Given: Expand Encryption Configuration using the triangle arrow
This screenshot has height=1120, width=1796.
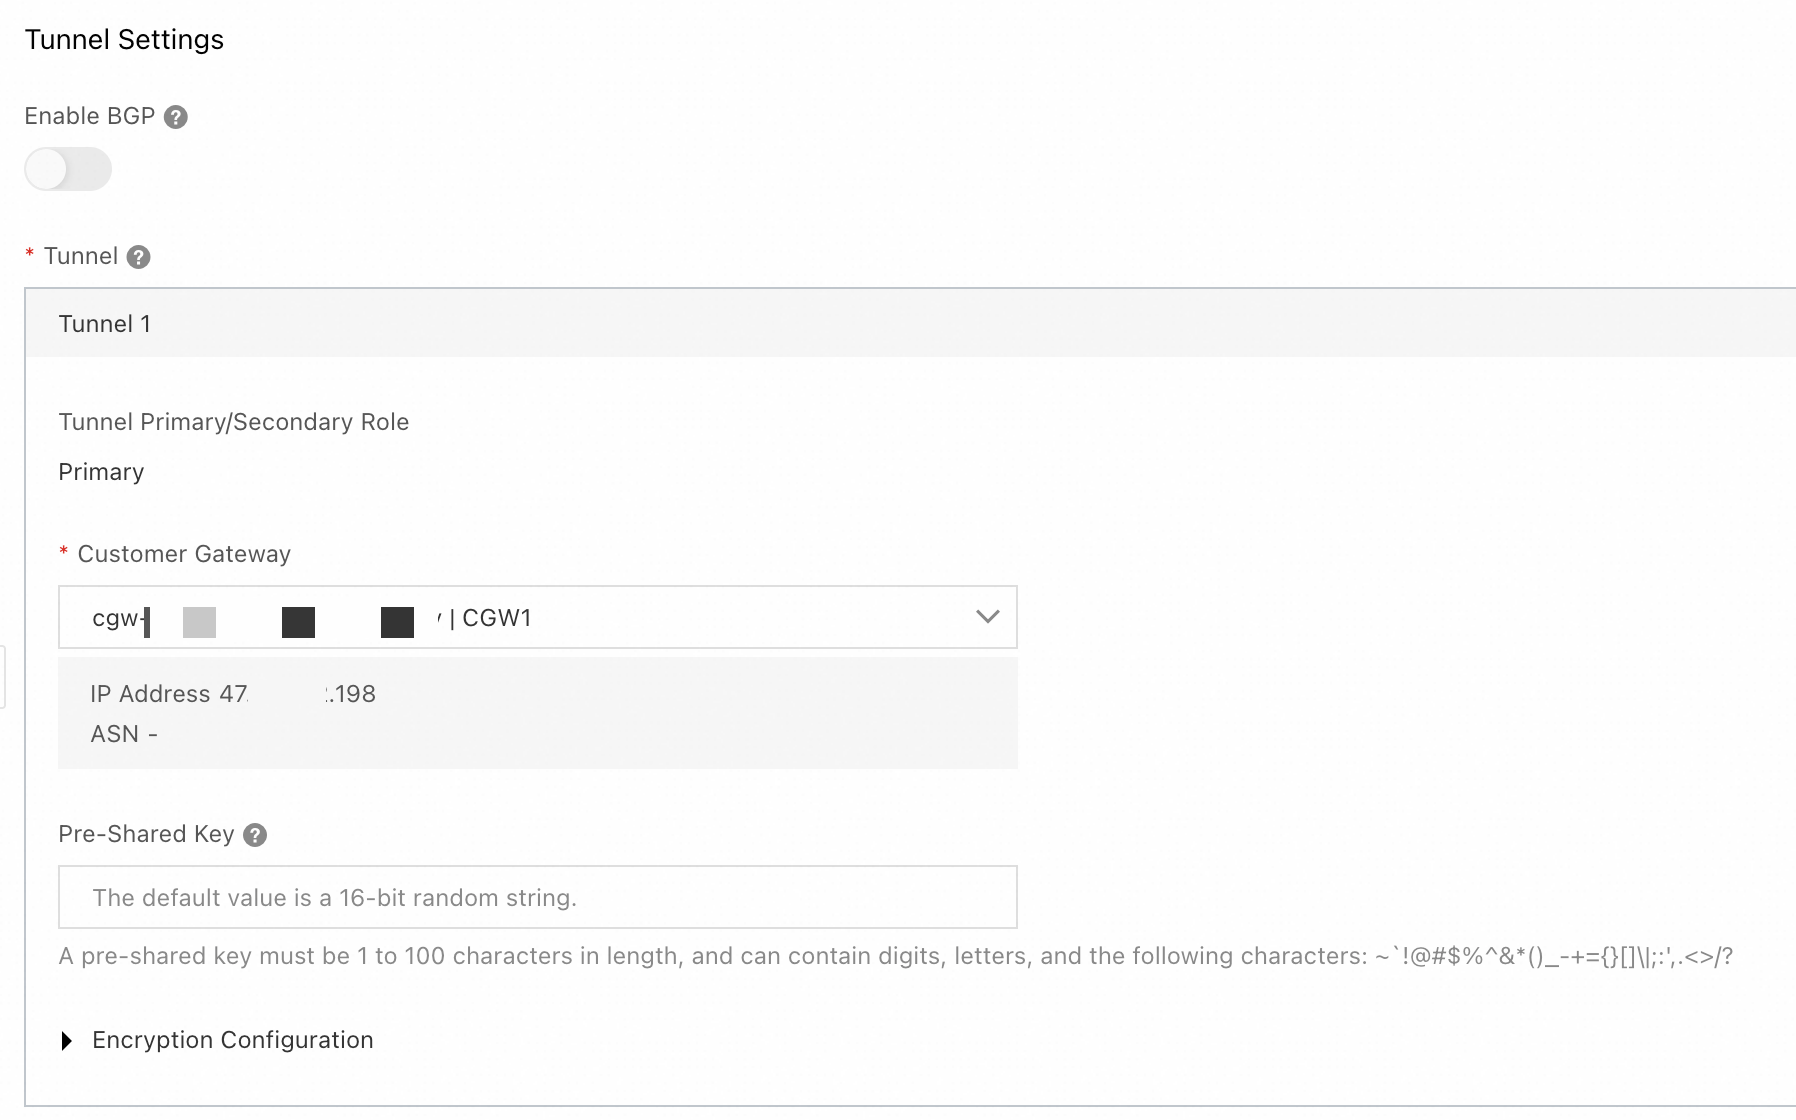Looking at the screenshot, I should tap(67, 1041).
